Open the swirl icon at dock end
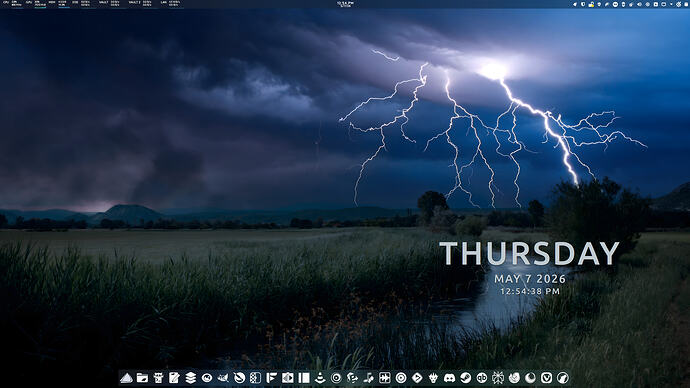This screenshot has width=690, height=388. click(x=563, y=378)
